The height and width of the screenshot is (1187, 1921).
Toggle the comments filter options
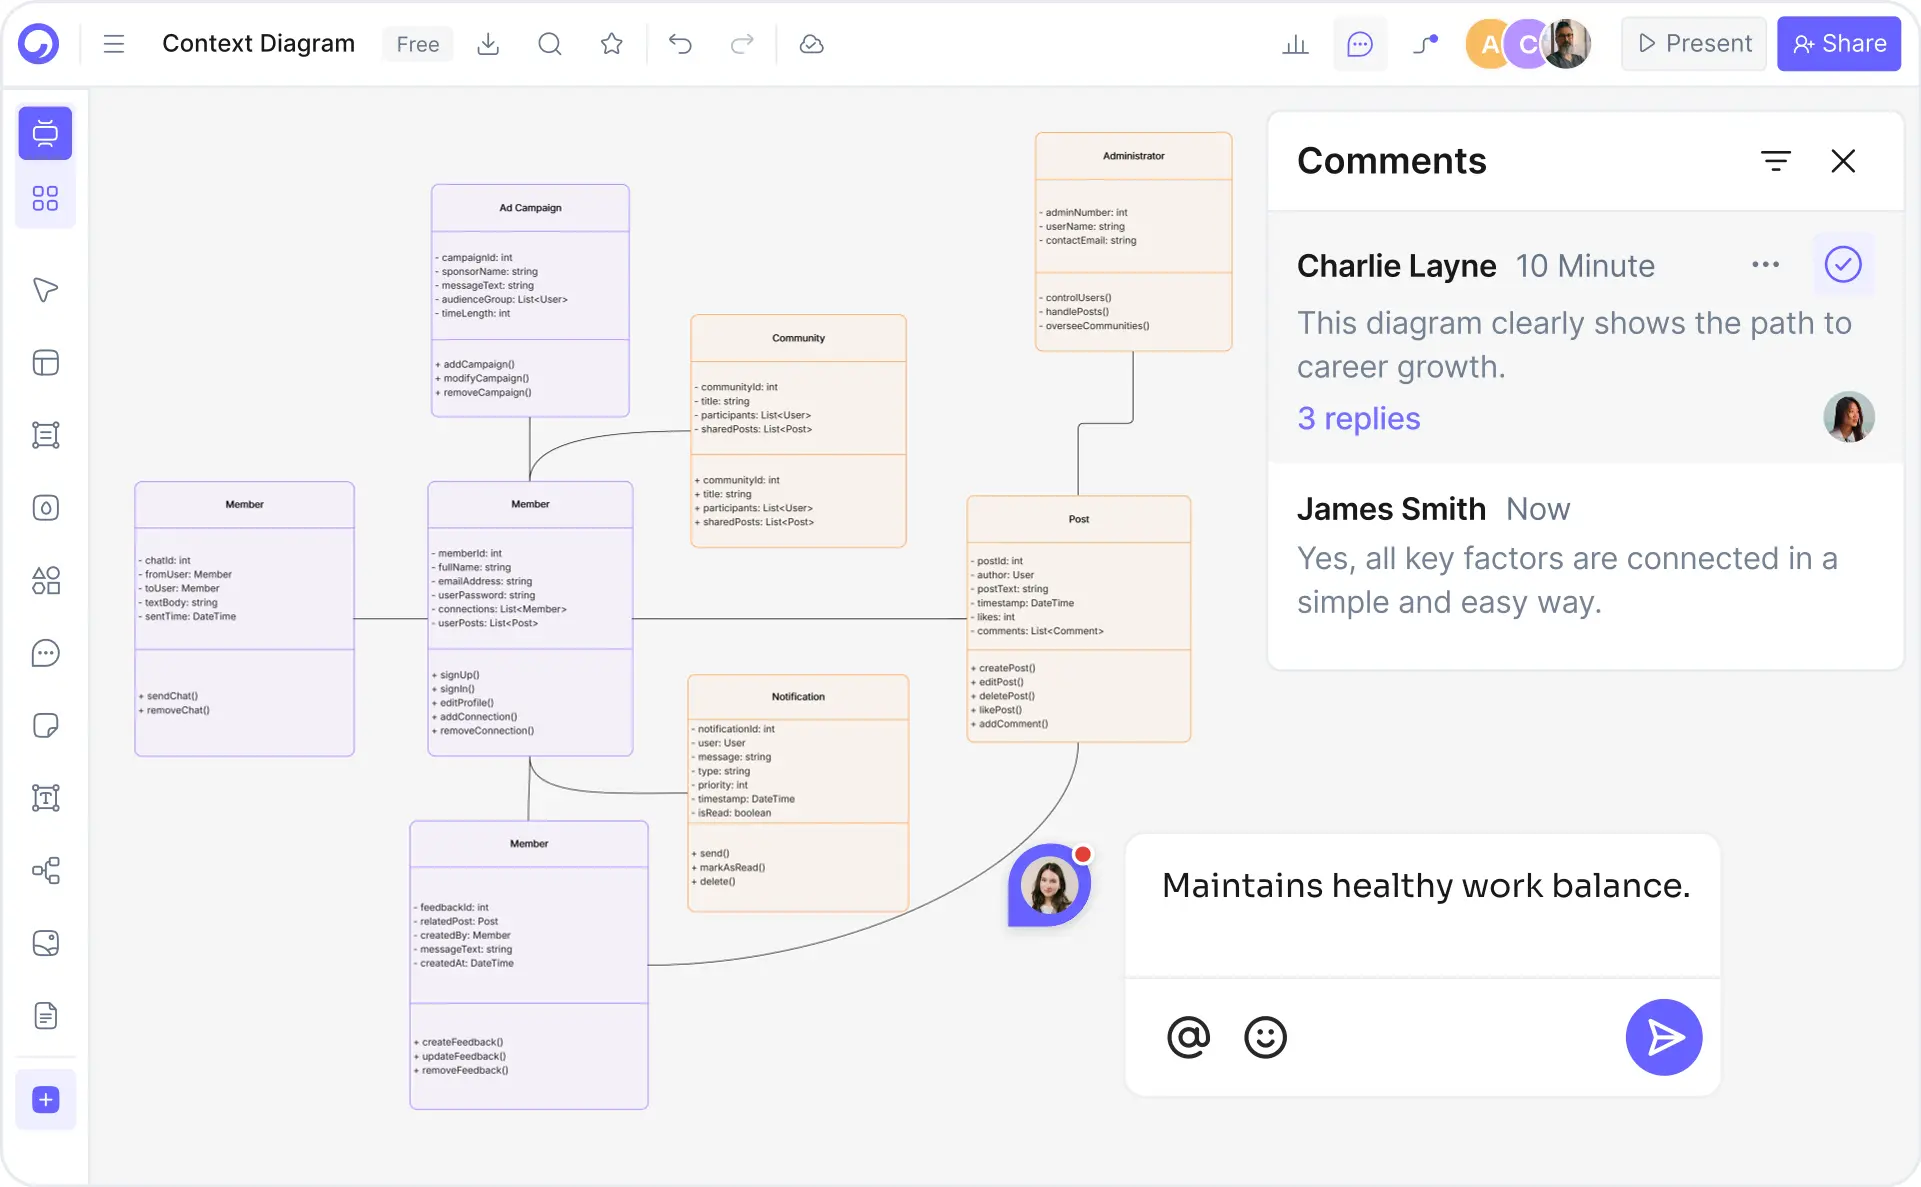1777,160
